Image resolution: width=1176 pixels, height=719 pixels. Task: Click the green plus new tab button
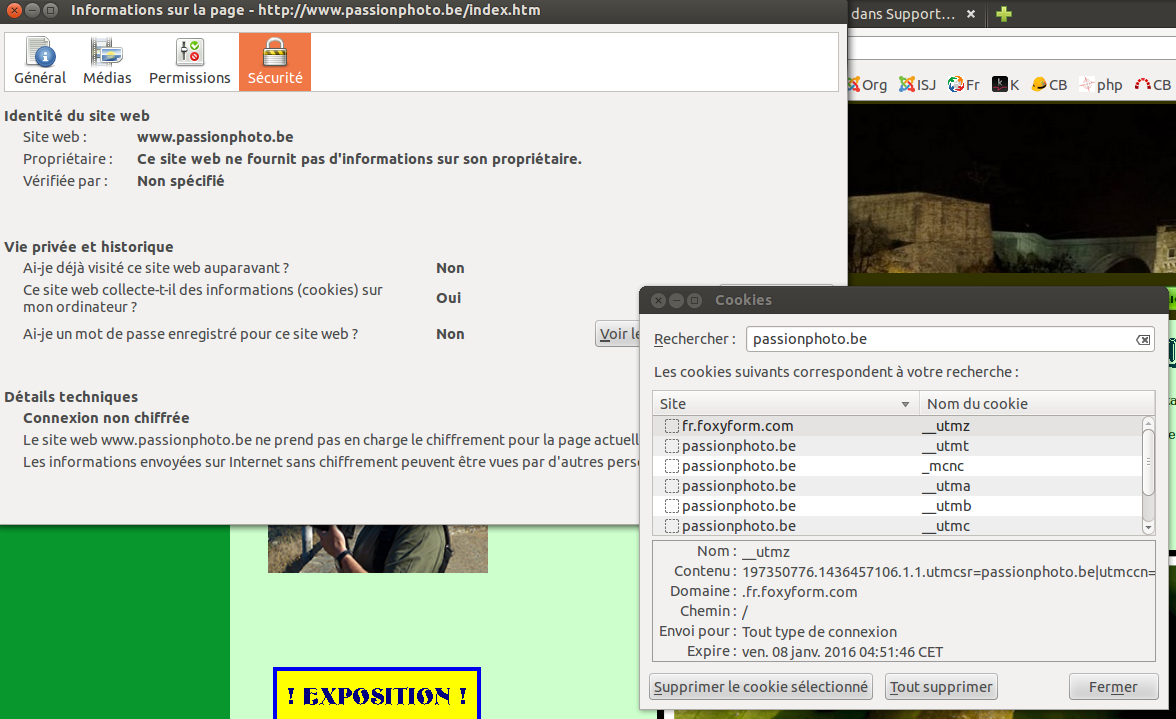[1004, 14]
